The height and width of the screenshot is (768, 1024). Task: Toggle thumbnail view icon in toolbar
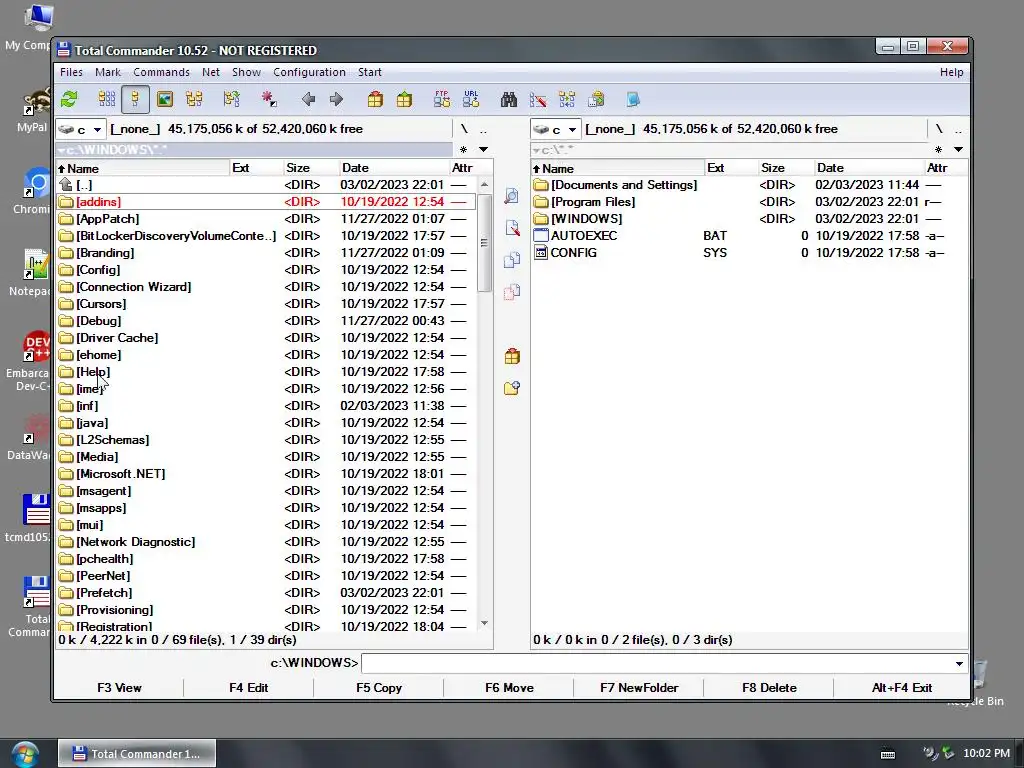click(x=165, y=99)
